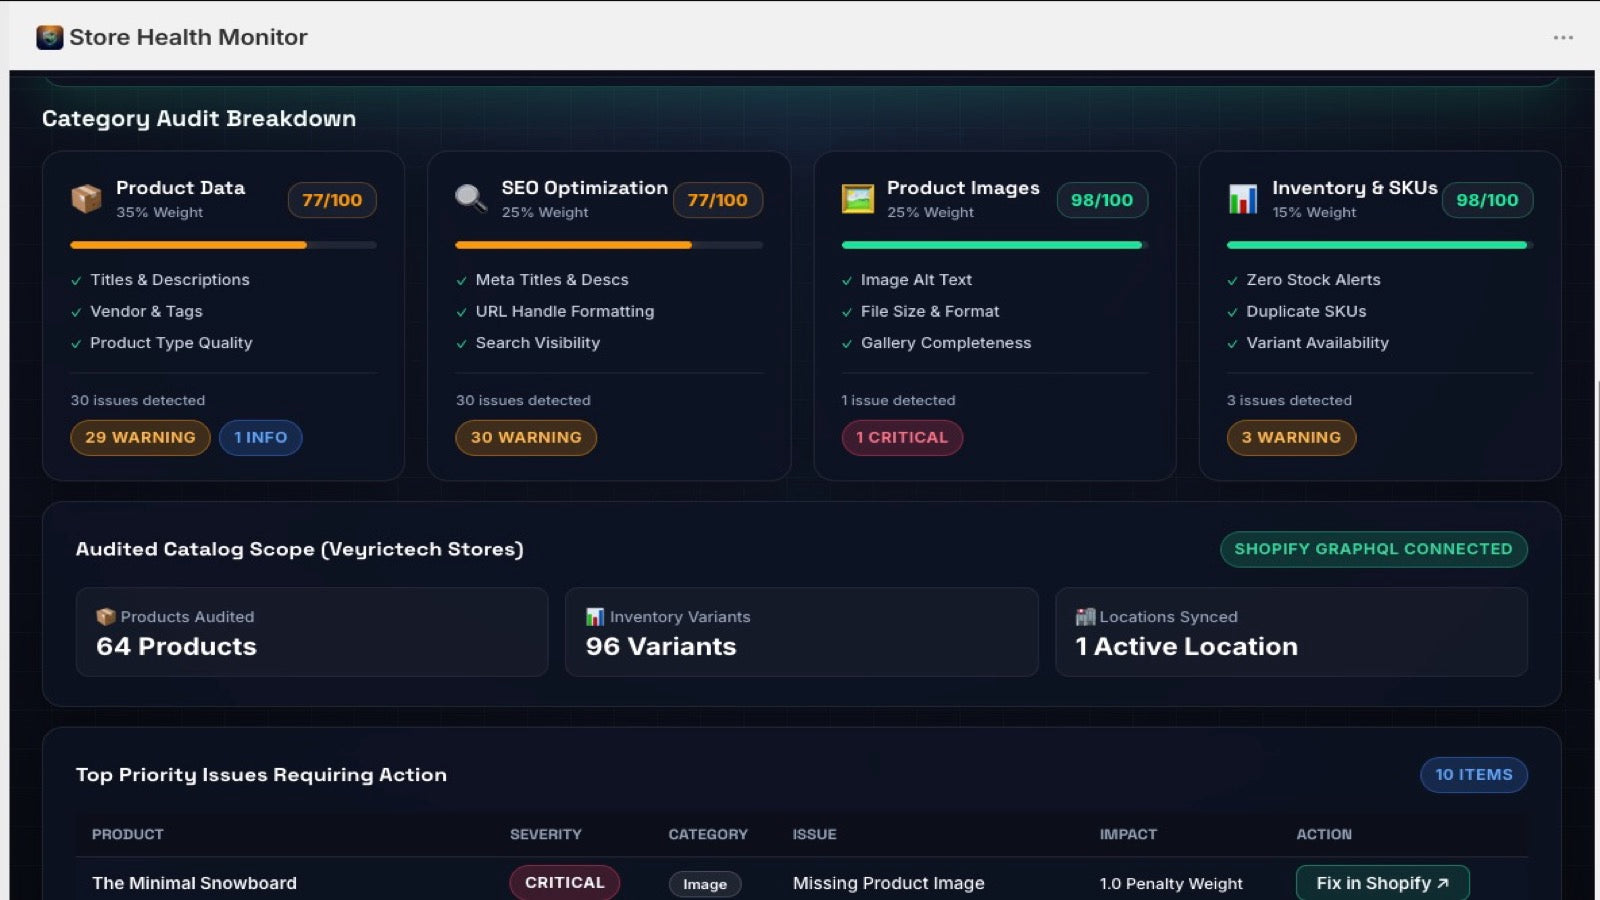
Task: Click the SHOPIFY GRAPHQL CONNECTED status badge
Action: (1373, 549)
